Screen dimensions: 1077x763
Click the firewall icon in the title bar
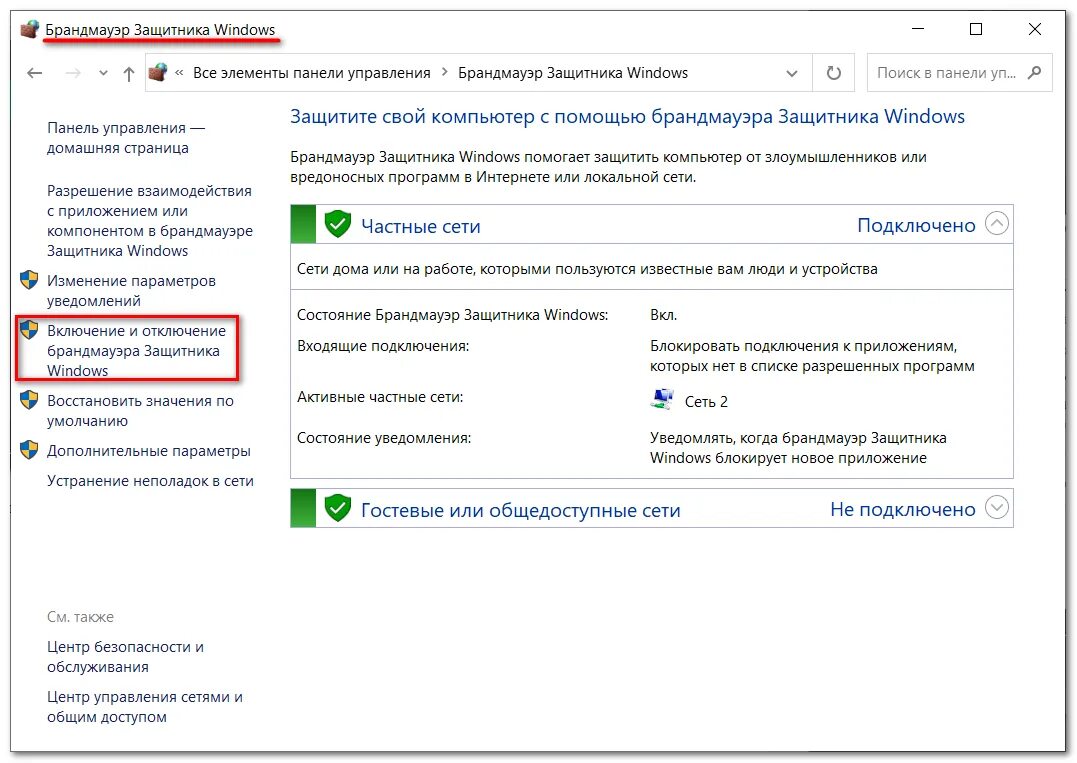[x=29, y=30]
